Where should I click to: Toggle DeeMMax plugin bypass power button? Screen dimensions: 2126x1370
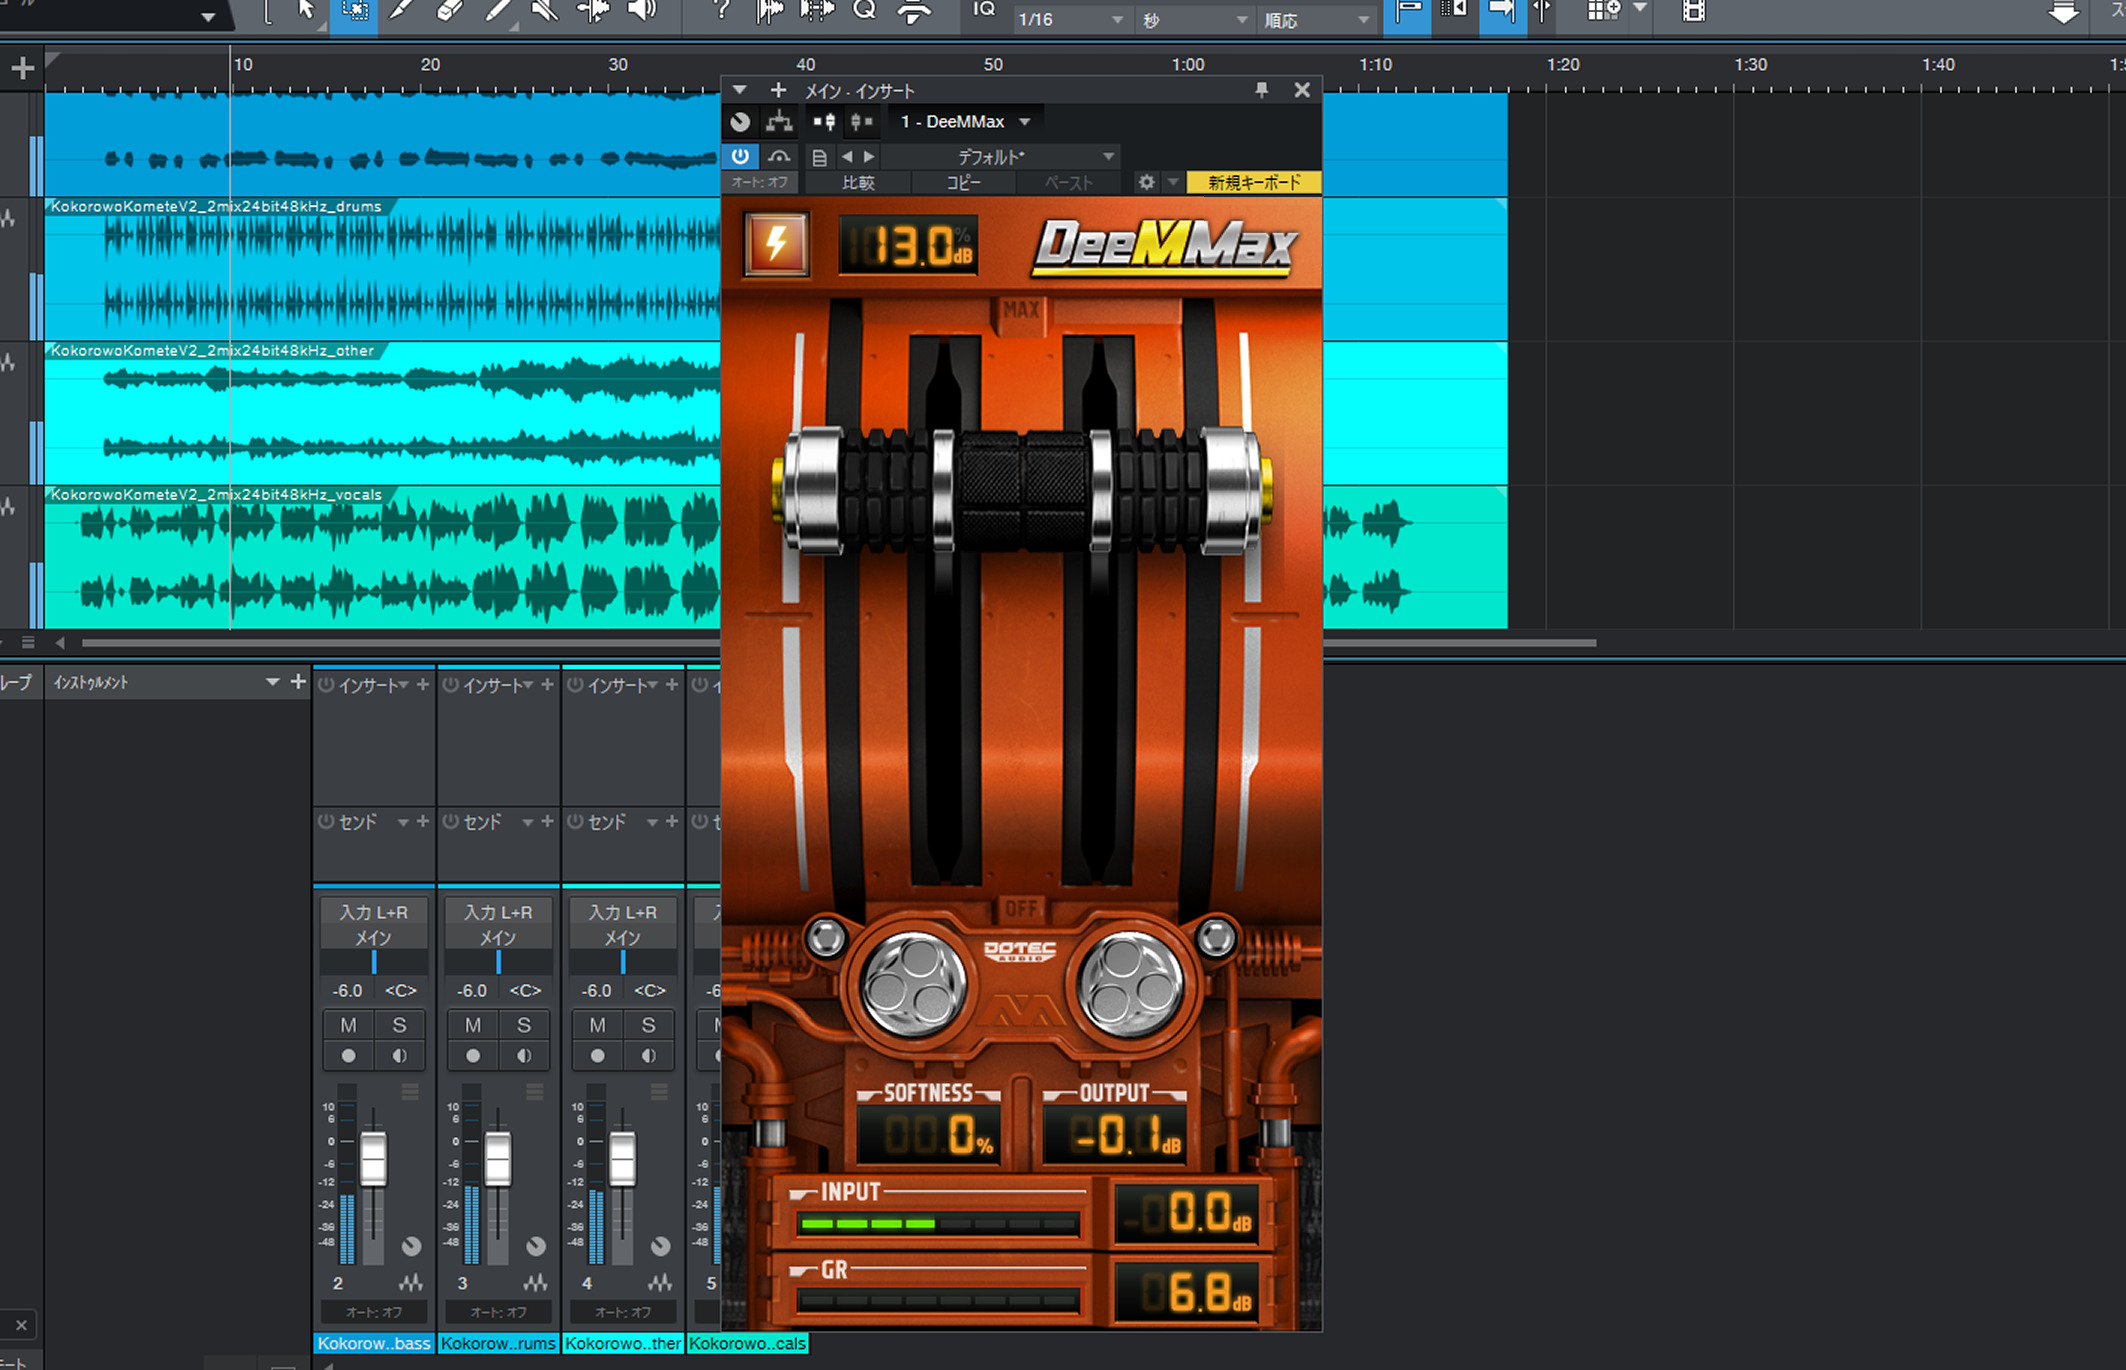(x=740, y=157)
